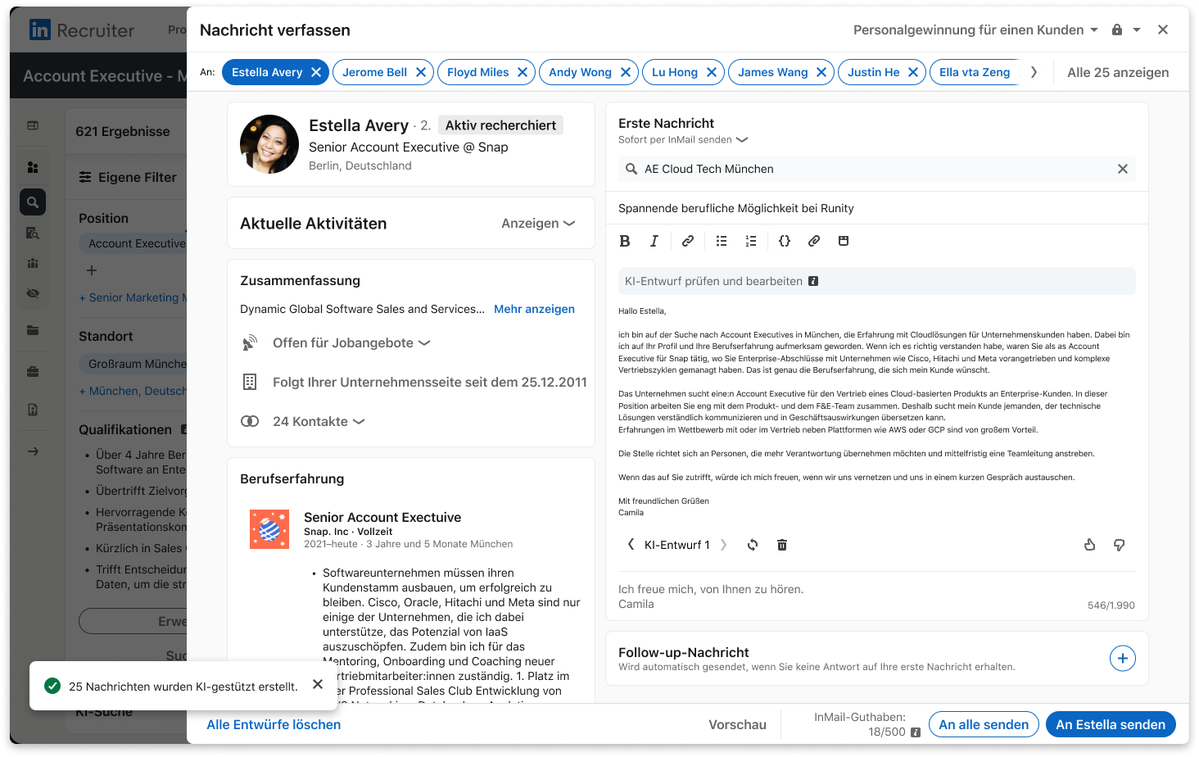Viewport: 1199px width, 757px height.
Task: Click An alle senden button
Action: coord(983,724)
